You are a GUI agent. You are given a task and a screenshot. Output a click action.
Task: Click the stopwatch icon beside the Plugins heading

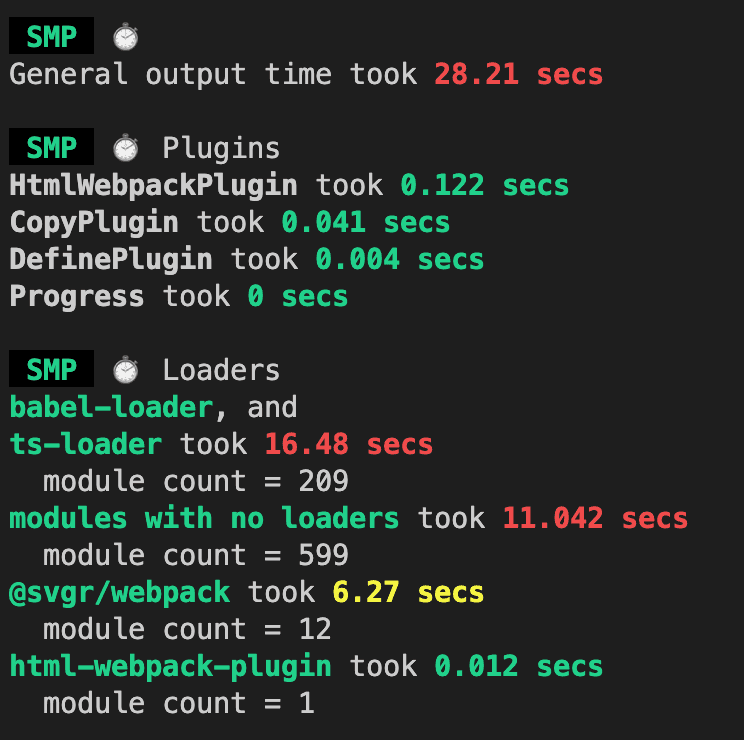pyautogui.click(x=125, y=148)
